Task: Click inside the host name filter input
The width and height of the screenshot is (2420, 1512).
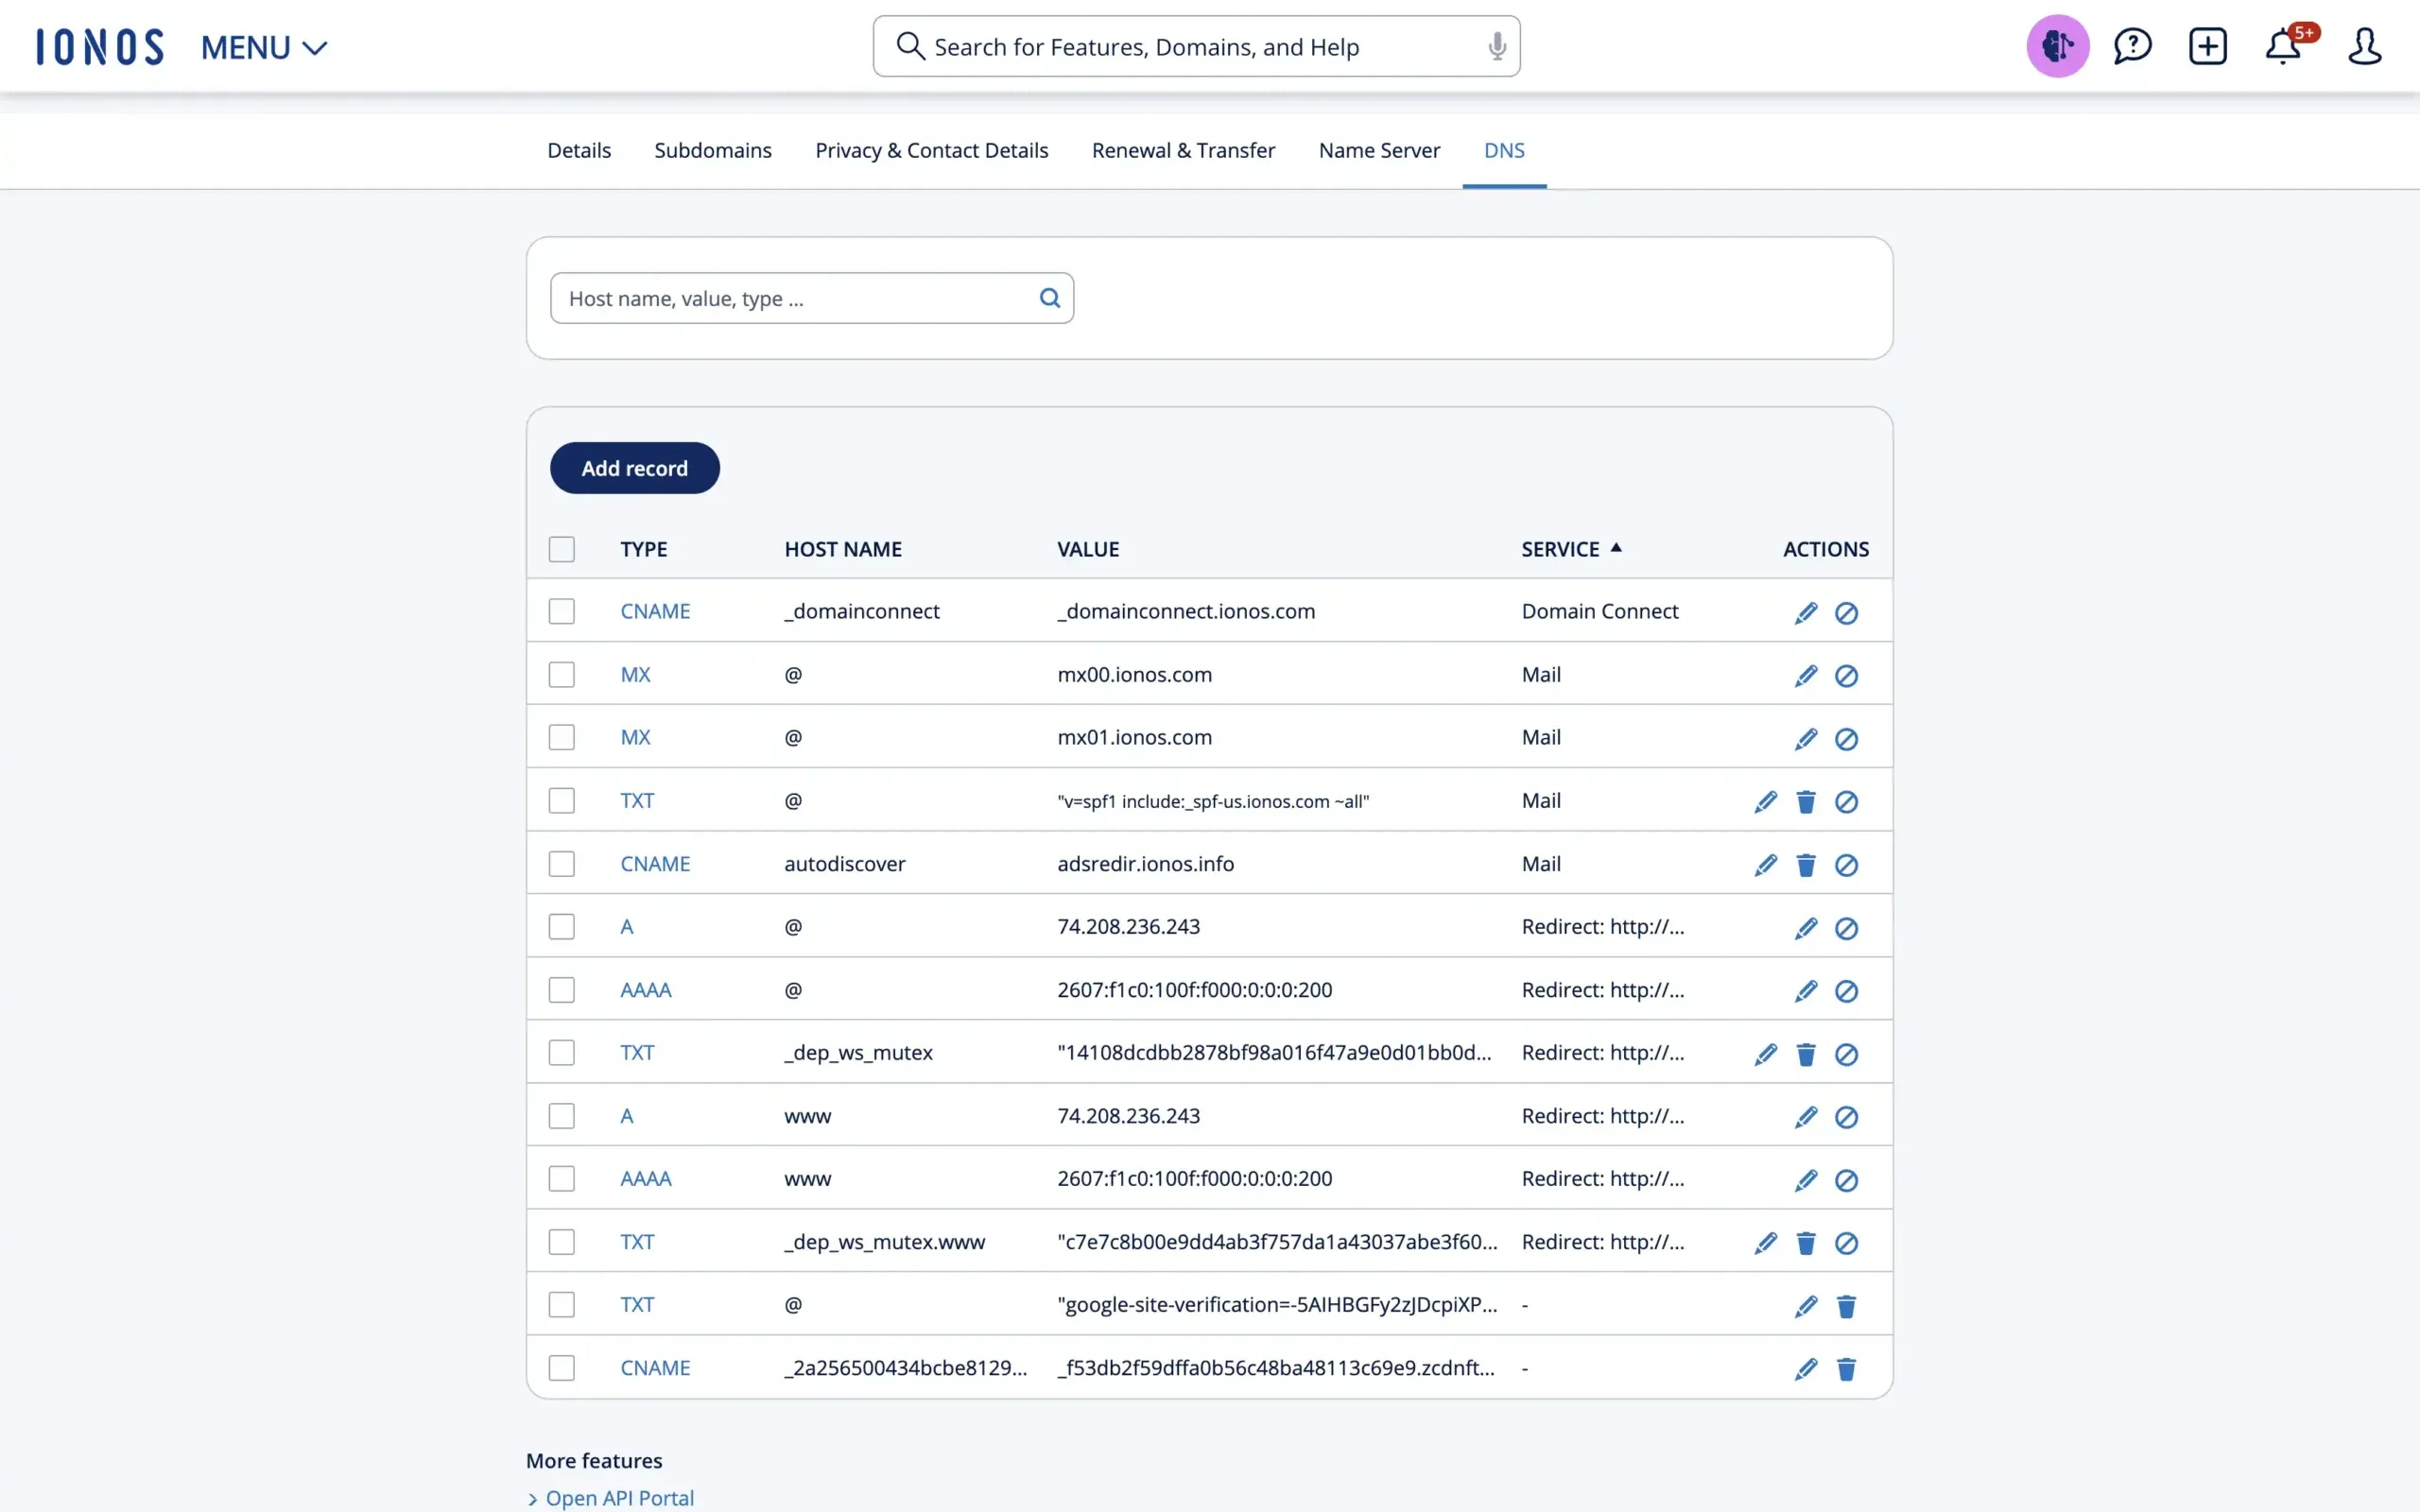Action: pos(790,297)
